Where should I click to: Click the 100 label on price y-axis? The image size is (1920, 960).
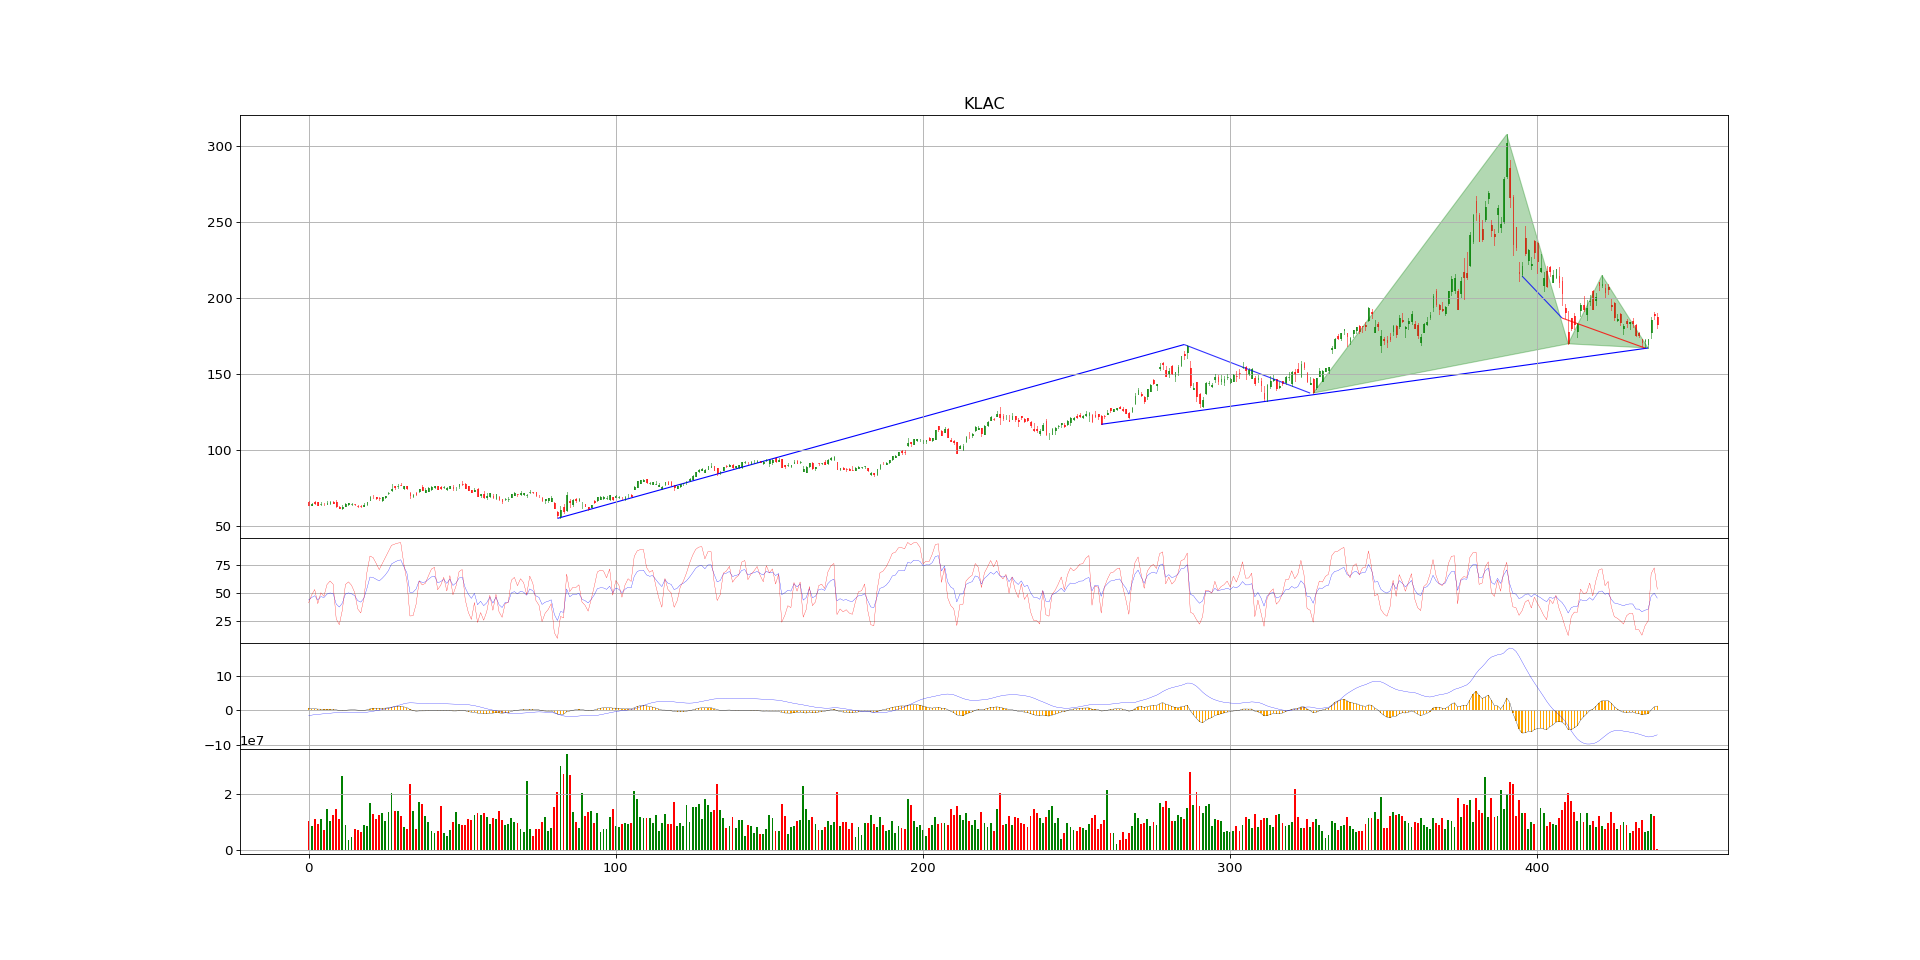click(x=219, y=451)
